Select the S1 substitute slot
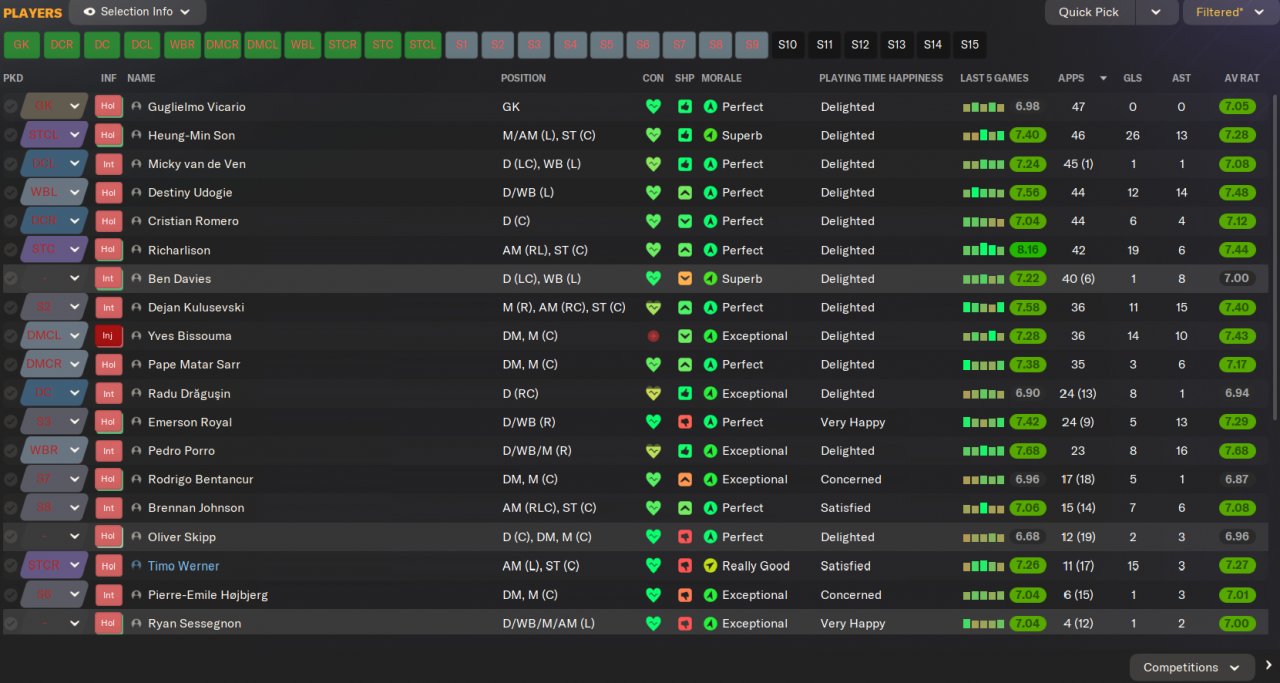Screen dimensions: 1280x683 [x=461, y=45]
